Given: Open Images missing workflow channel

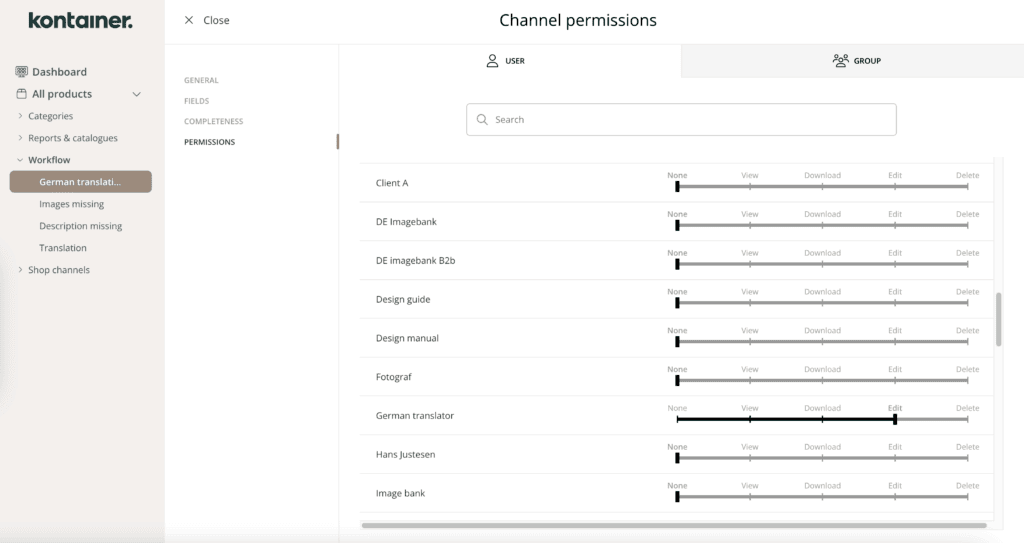Looking at the screenshot, I should coord(71,204).
